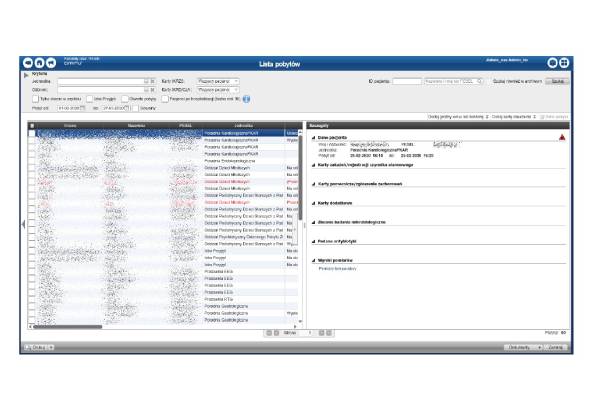Screen dimensions: 590x410
Task: Click the red warning triangle in details
Action: click(x=562, y=137)
